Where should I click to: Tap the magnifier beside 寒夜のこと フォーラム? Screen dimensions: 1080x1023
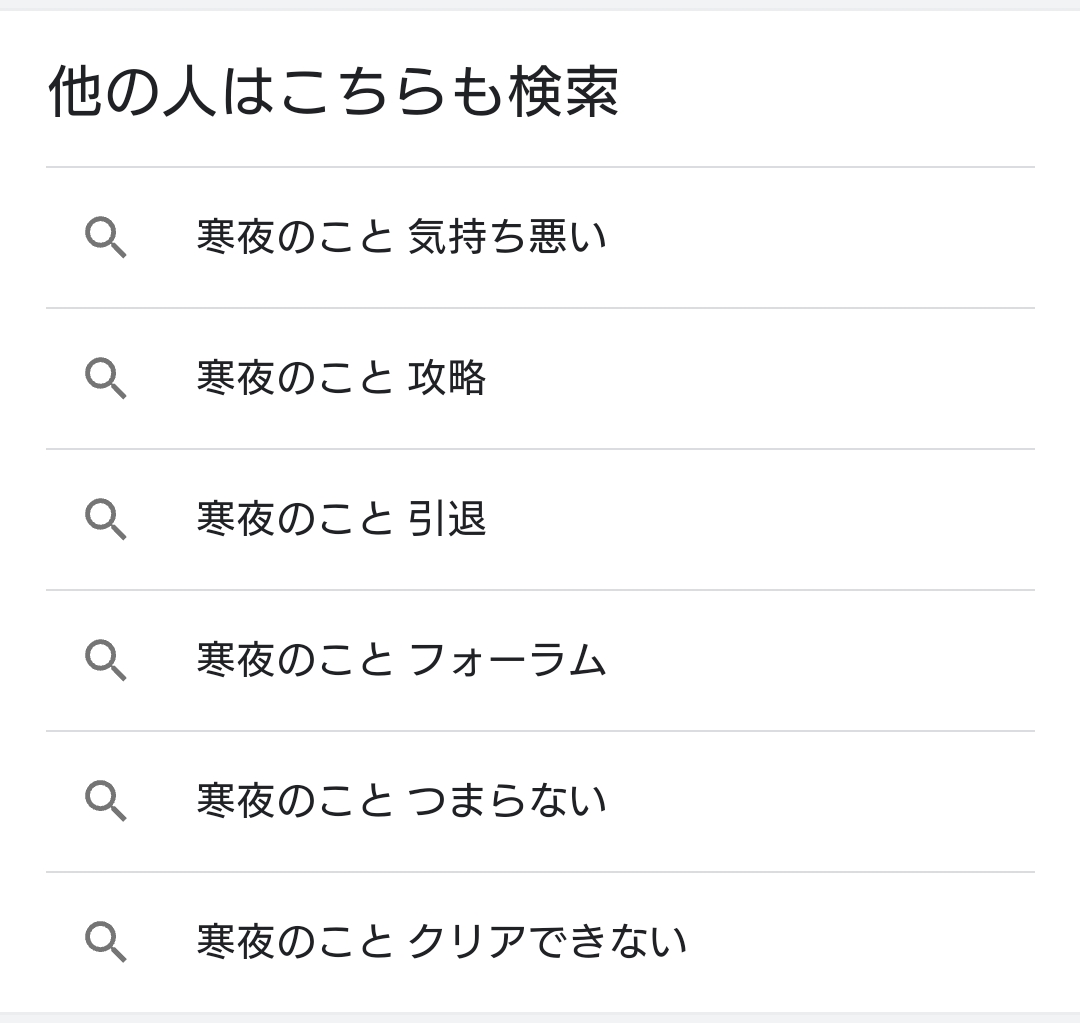(105, 661)
